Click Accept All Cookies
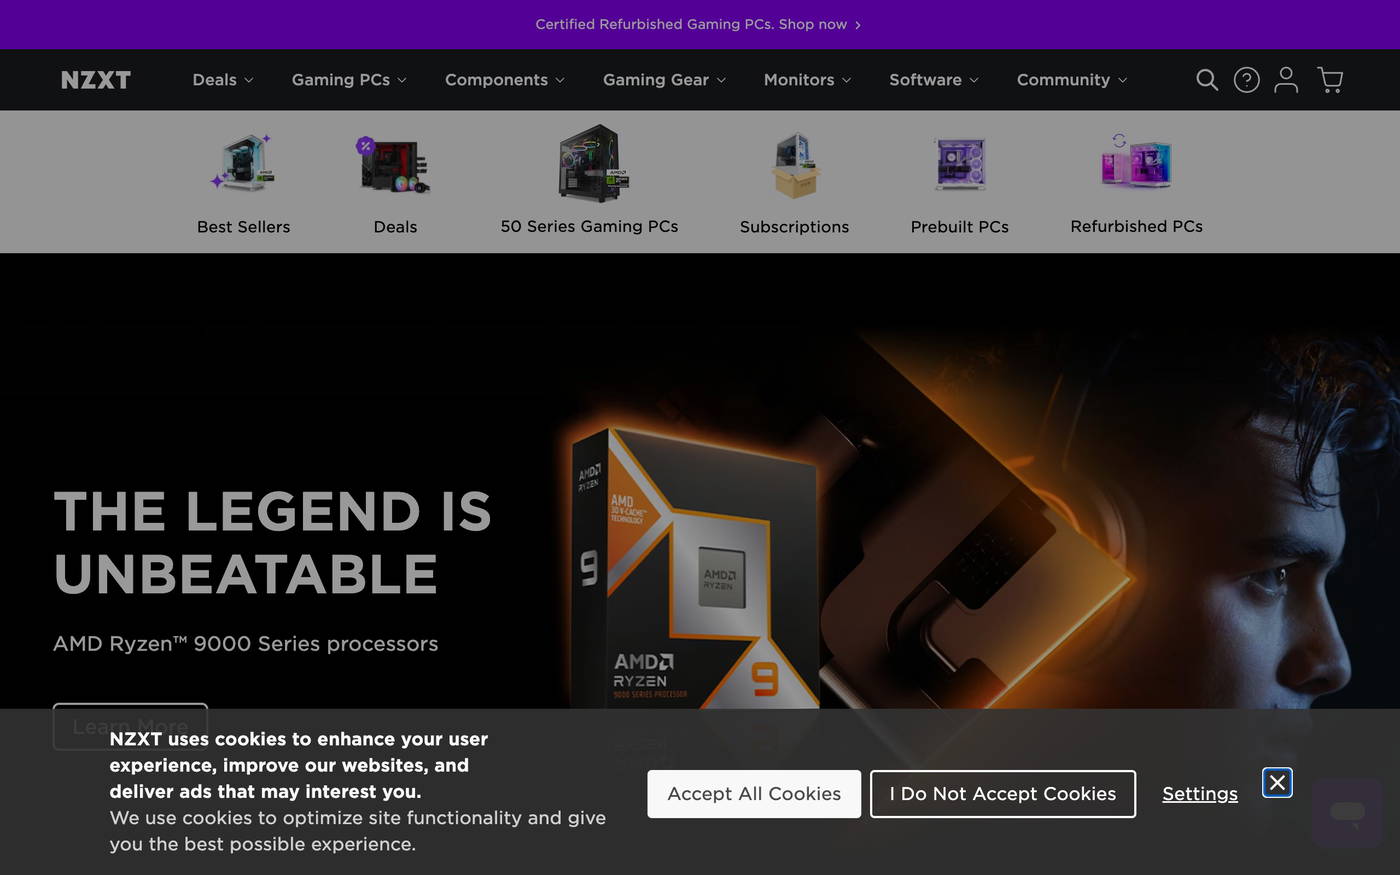The height and width of the screenshot is (875, 1400). (753, 793)
